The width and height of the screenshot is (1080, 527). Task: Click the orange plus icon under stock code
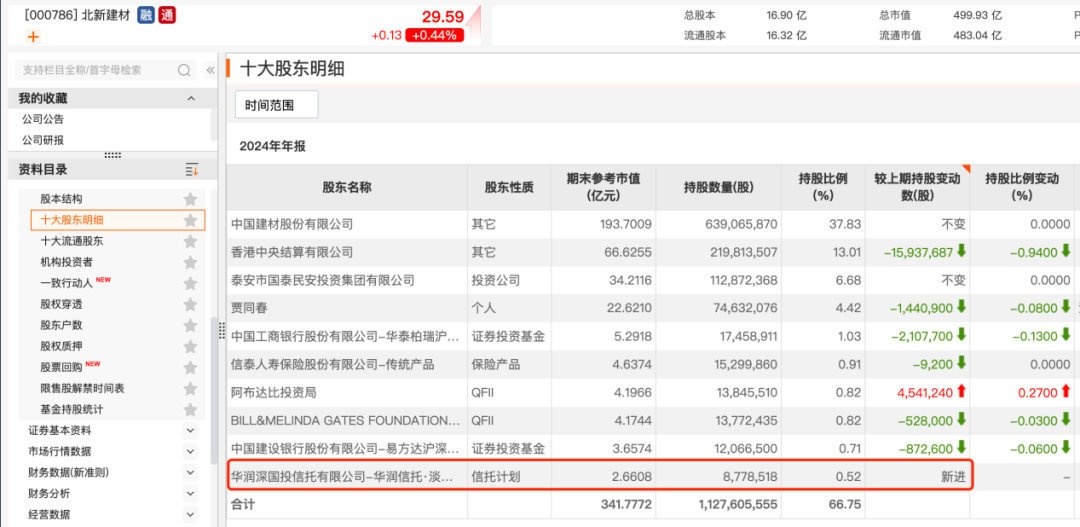point(33,37)
